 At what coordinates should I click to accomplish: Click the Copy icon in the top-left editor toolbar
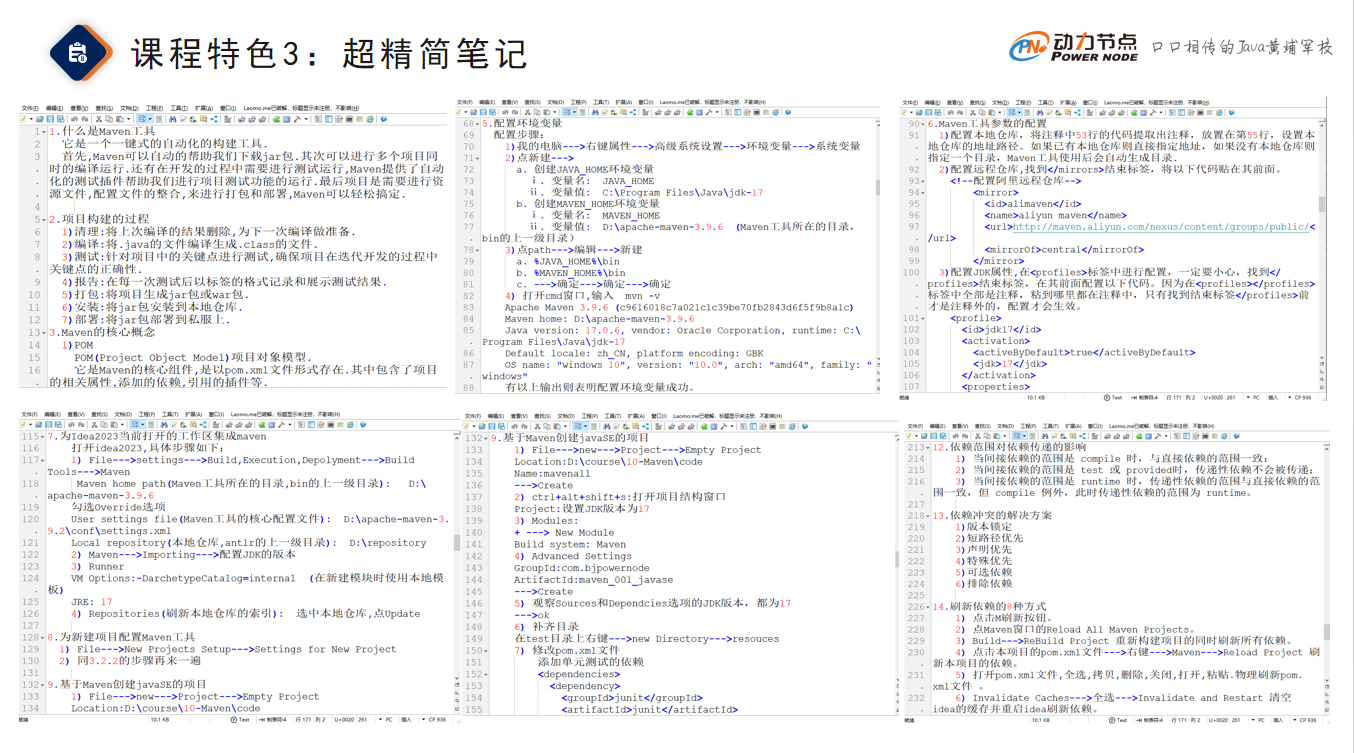click(108, 119)
